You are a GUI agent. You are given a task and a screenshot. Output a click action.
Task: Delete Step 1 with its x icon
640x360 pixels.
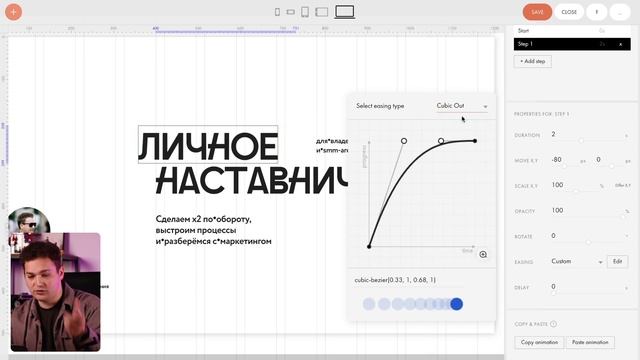[620, 44]
